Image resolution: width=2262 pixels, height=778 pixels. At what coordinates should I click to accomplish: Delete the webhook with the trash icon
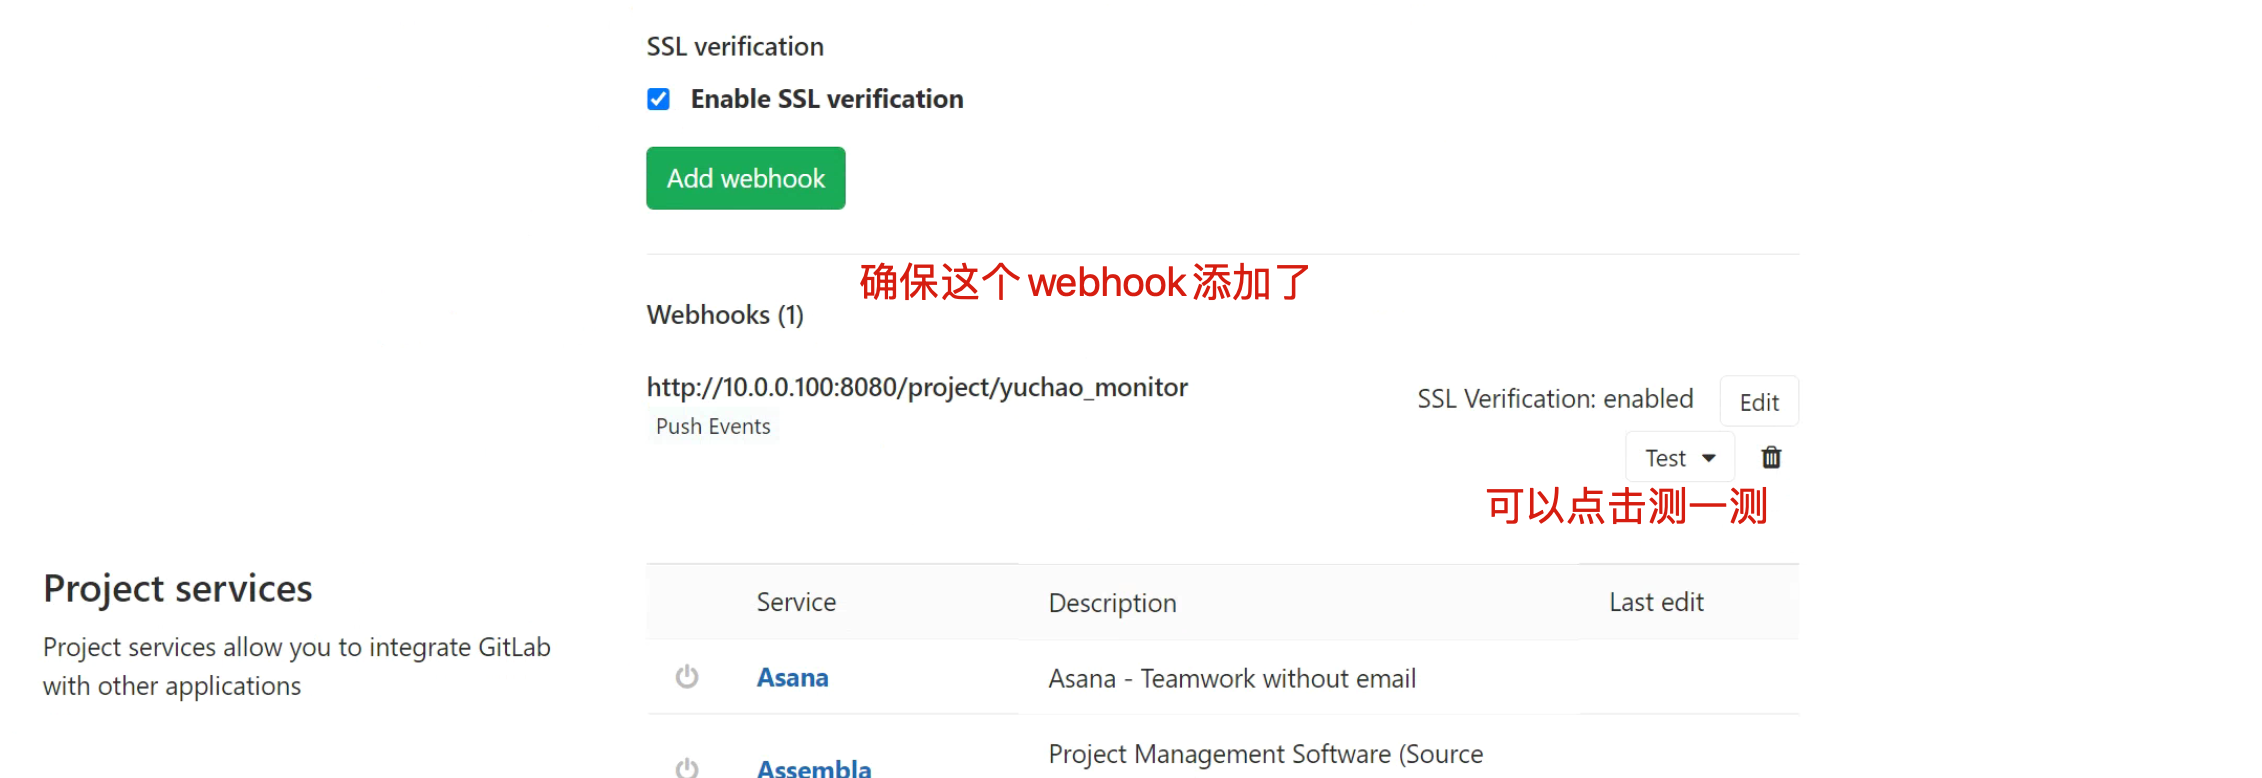[x=1771, y=457]
